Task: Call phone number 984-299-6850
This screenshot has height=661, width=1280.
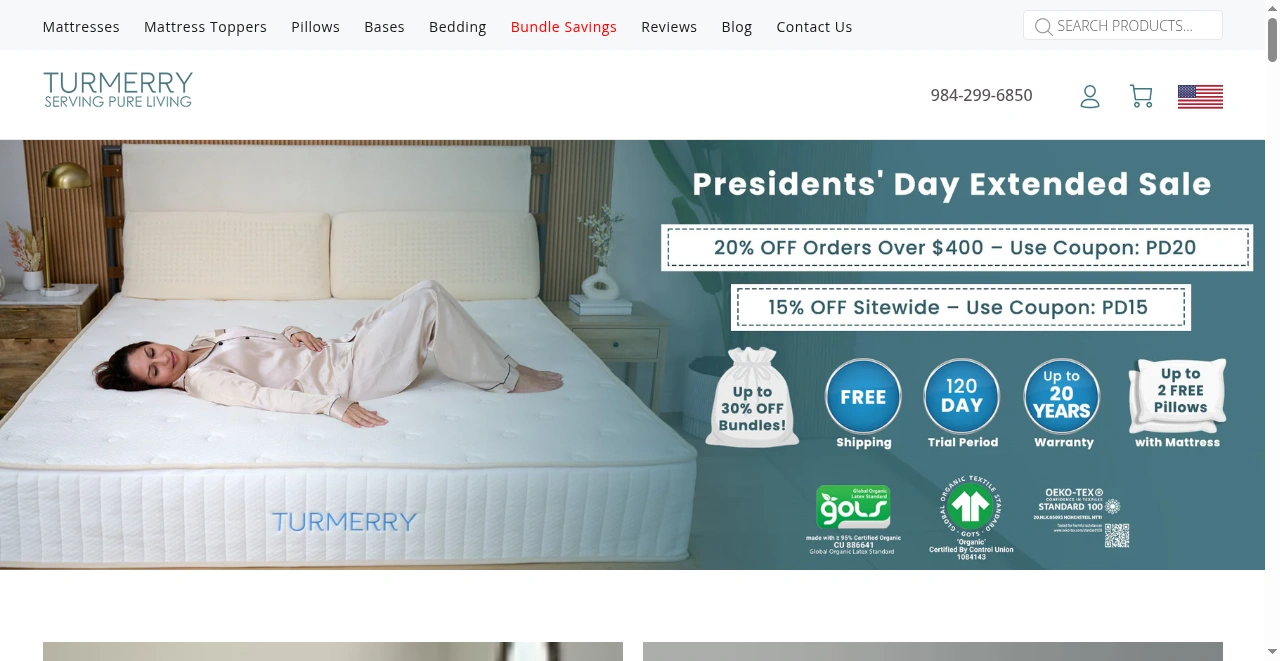Action: 981,96
